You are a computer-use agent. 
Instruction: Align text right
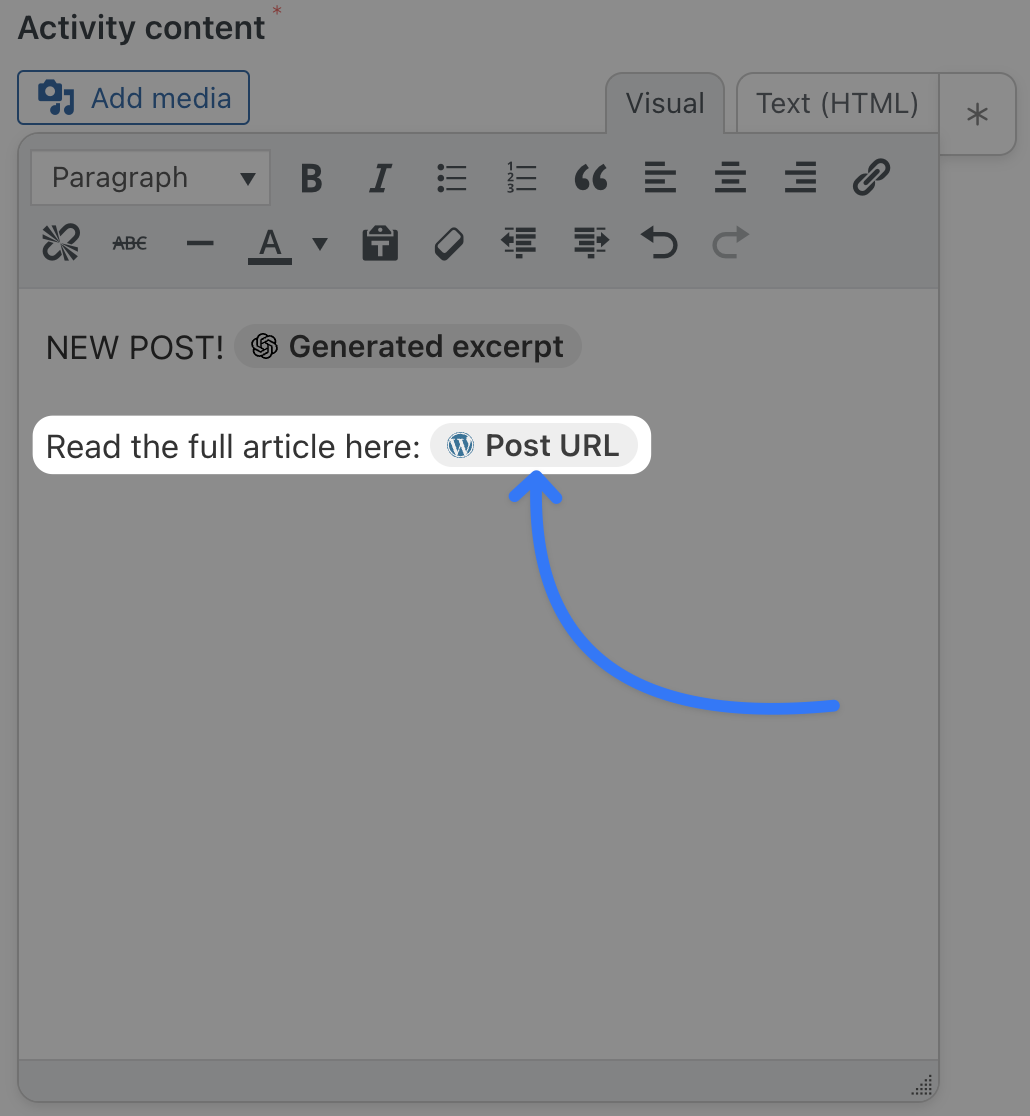pyautogui.click(x=801, y=178)
